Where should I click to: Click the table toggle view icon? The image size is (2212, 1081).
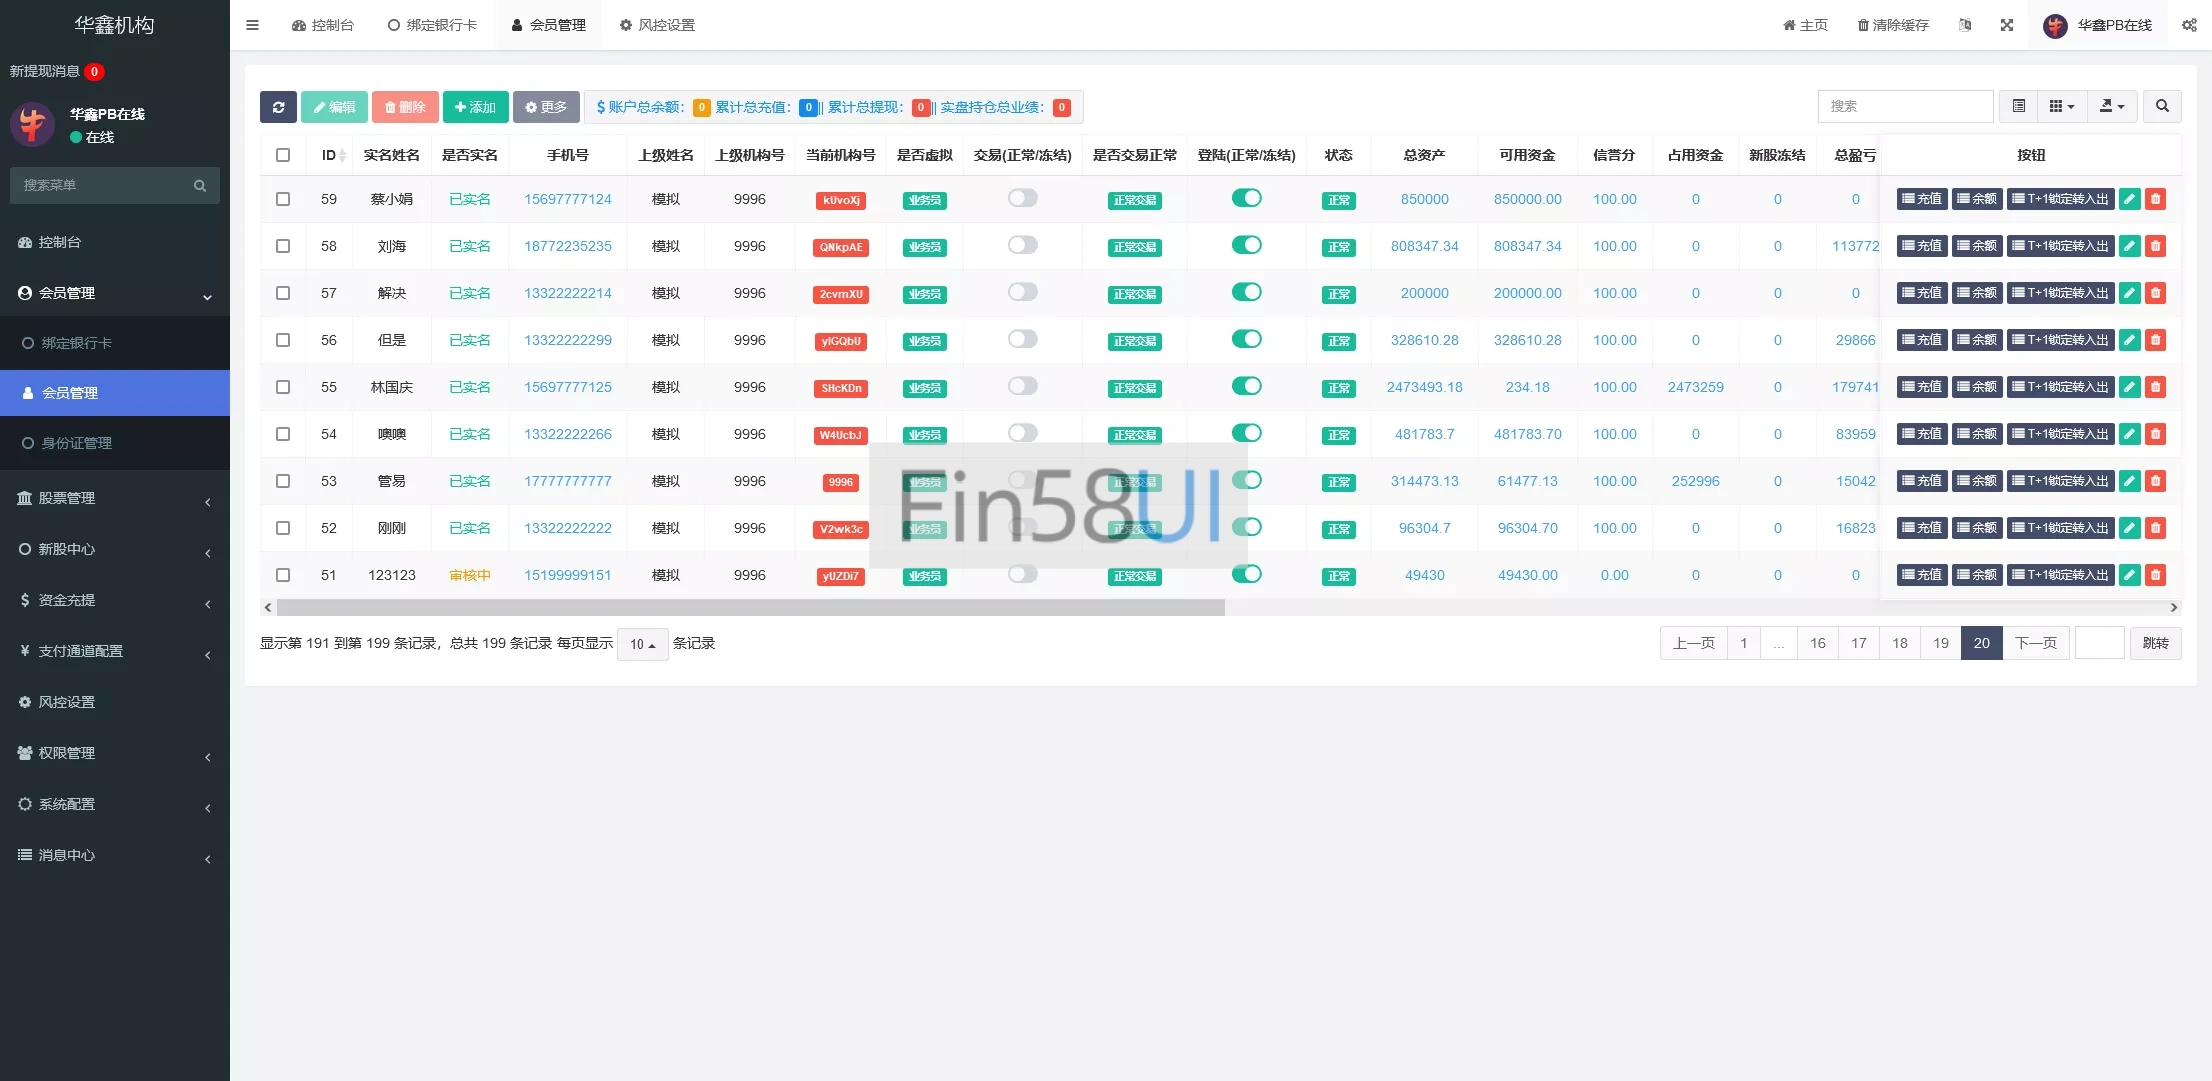tap(2019, 106)
